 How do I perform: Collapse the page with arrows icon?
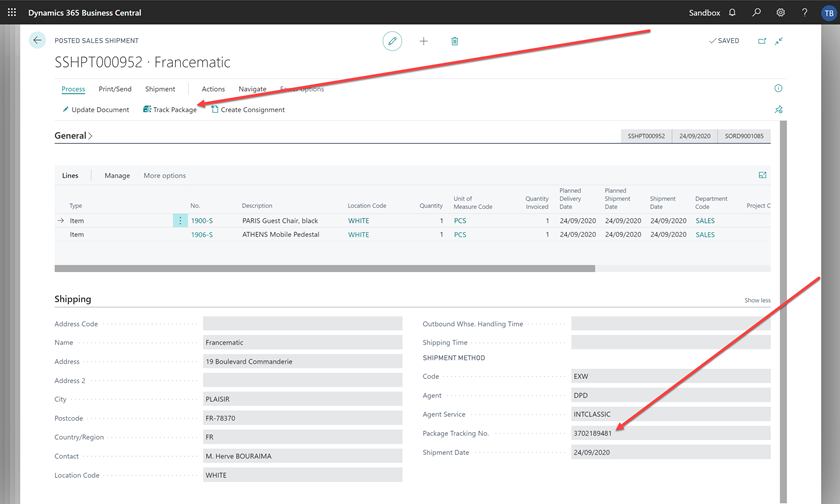click(x=779, y=41)
